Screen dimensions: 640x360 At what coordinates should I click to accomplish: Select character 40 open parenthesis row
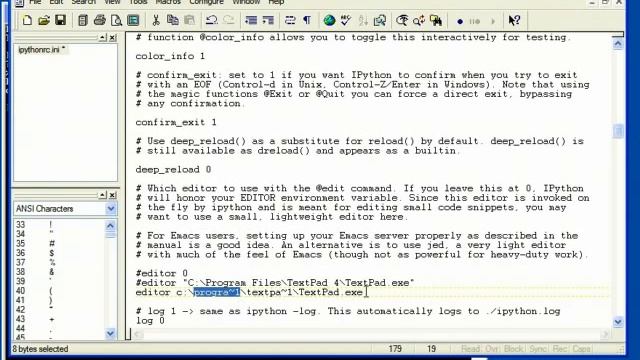(60, 291)
